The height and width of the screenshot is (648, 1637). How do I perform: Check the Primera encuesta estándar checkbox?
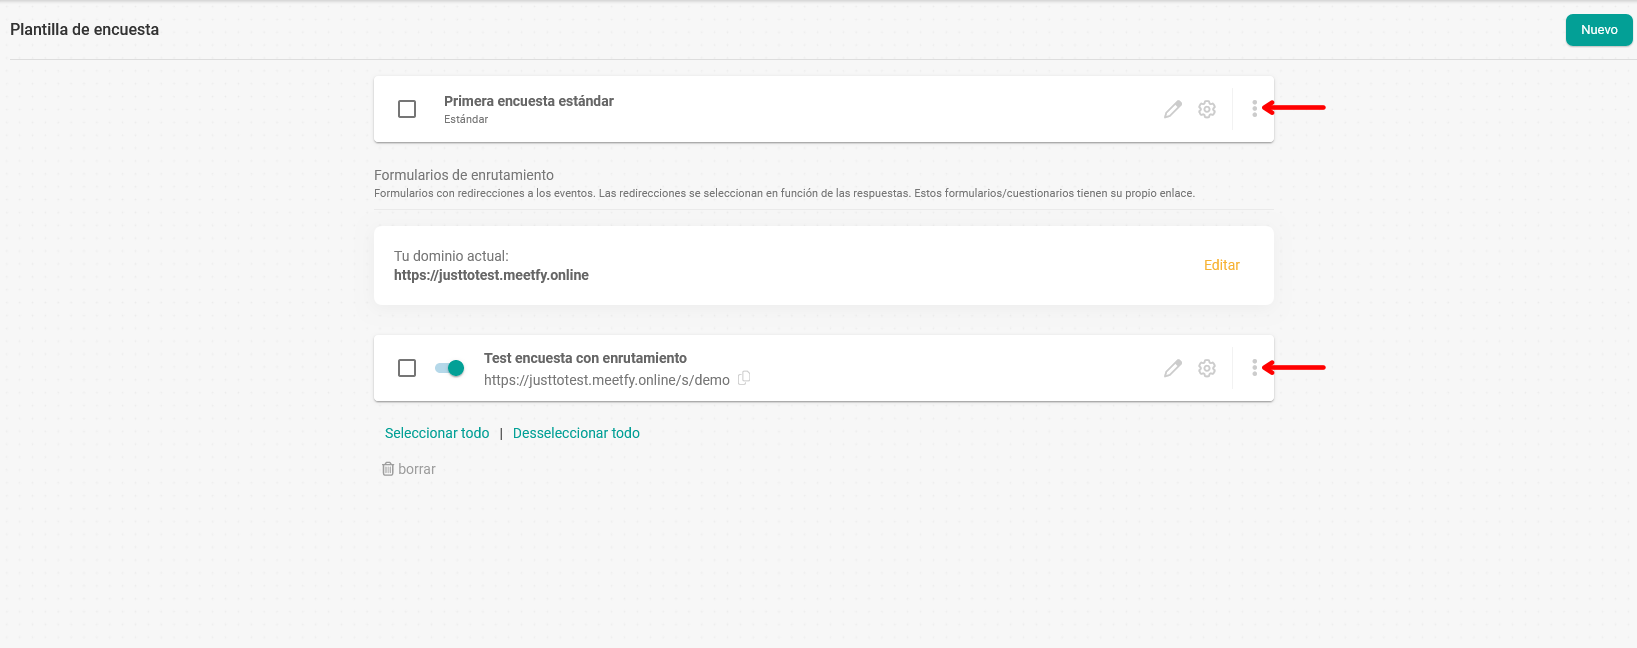pos(407,109)
